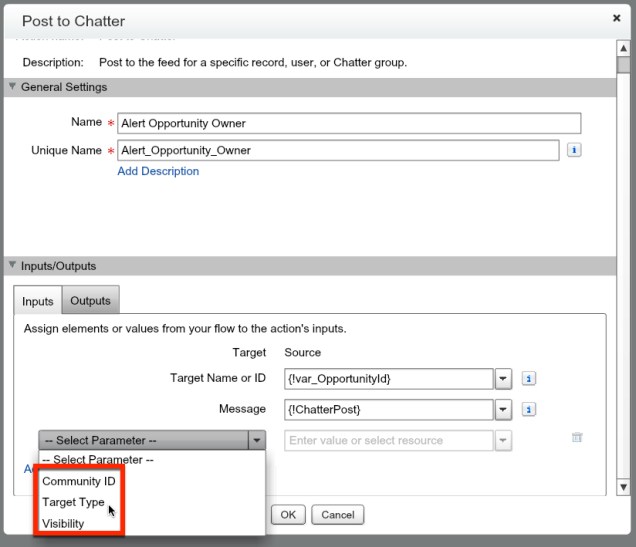The height and width of the screenshot is (547, 636).
Task: Click the Name input field
Action: [x=349, y=123]
